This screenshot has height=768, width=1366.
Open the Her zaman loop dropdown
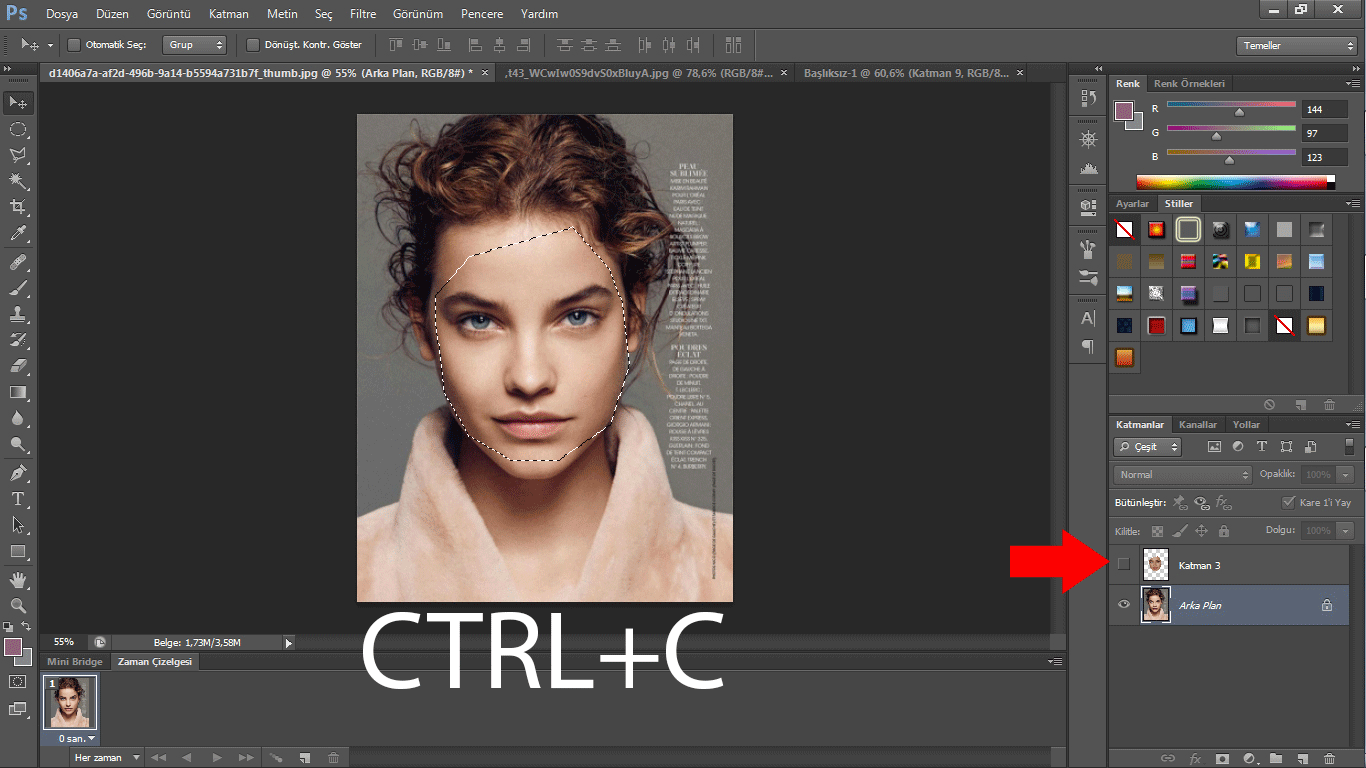click(x=106, y=758)
